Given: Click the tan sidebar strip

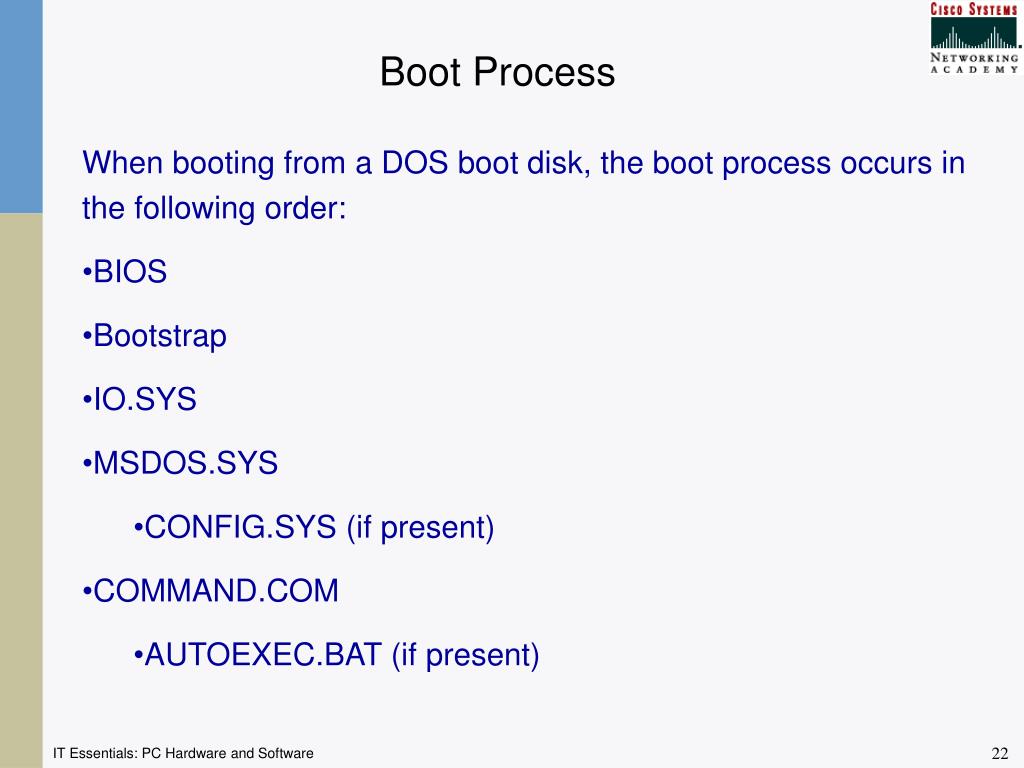Looking at the screenshot, I should pyautogui.click(x=21, y=490).
